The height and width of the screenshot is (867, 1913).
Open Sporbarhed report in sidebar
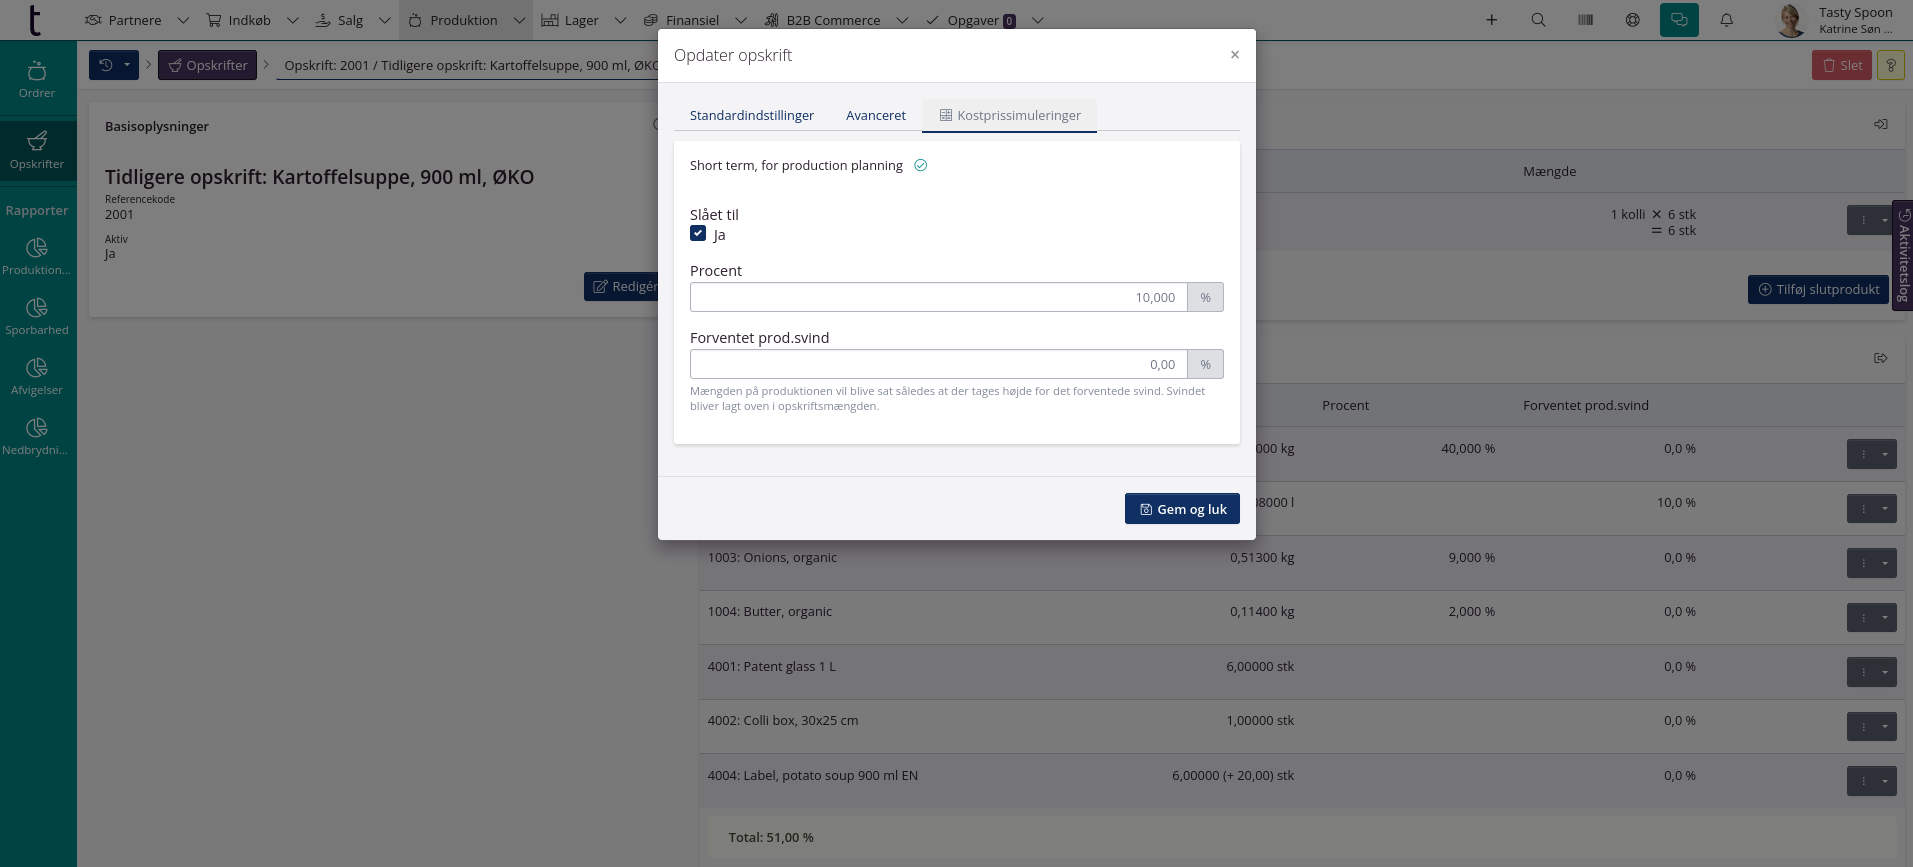37,316
